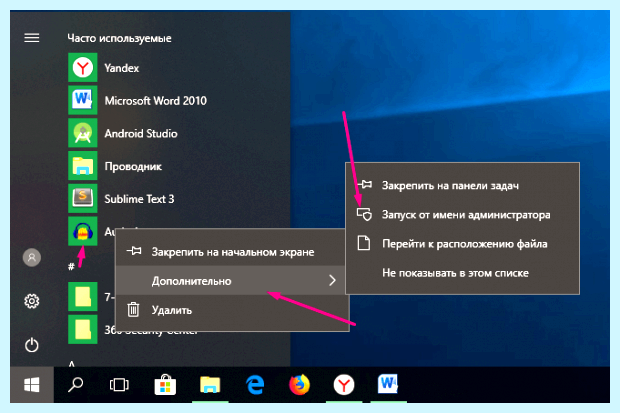Click the Часто используемые heading
Viewport: 620px width, 413px height.
click(119, 38)
